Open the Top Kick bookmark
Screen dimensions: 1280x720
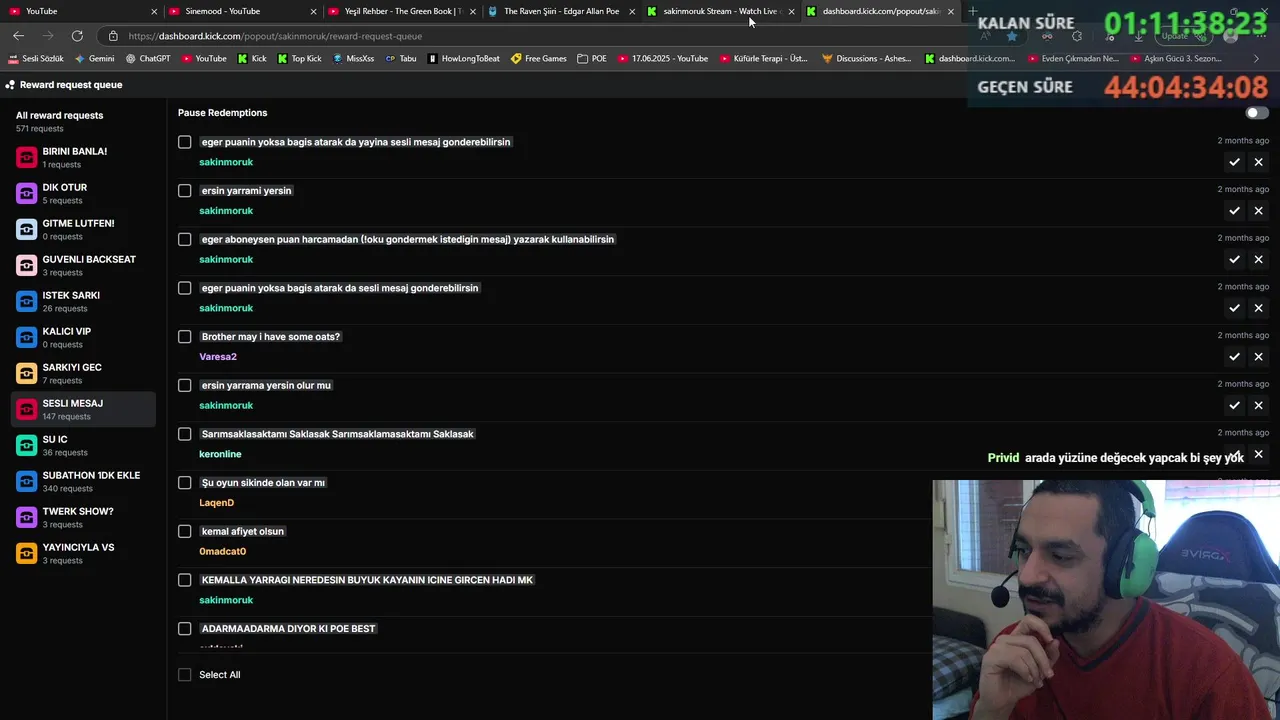299,58
